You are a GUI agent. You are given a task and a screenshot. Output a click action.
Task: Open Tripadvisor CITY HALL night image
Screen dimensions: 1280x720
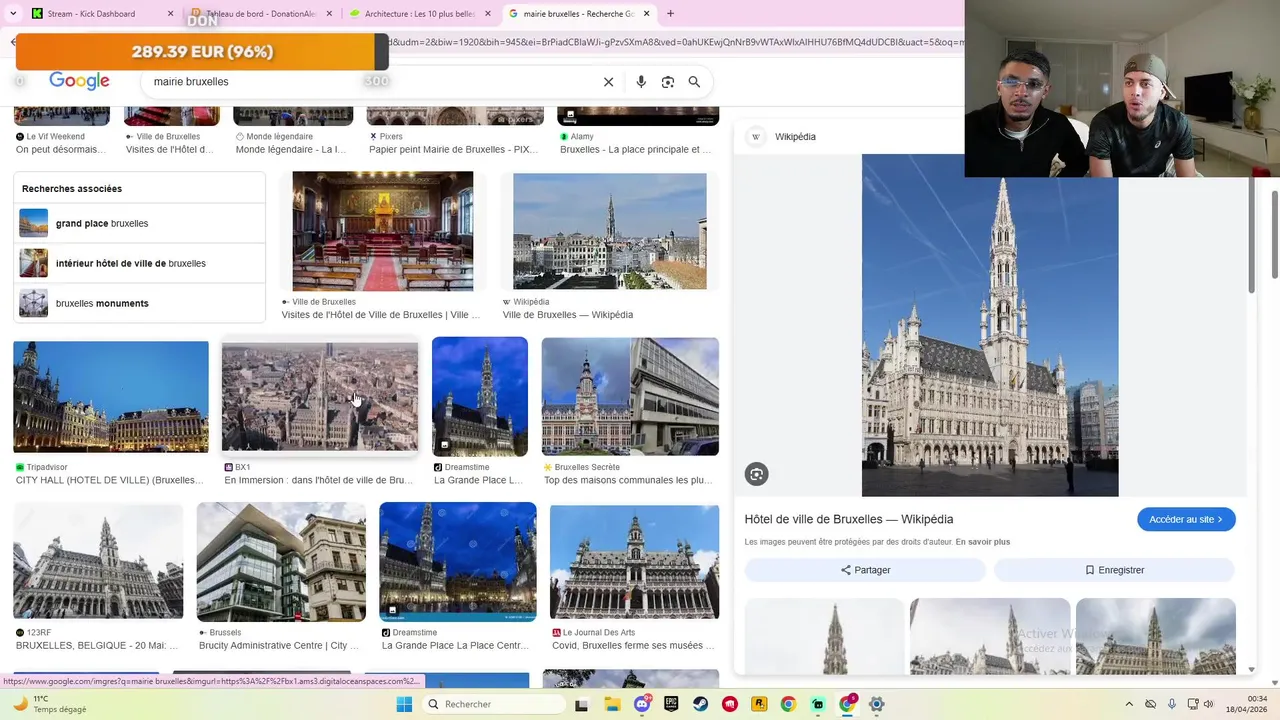[x=111, y=397]
